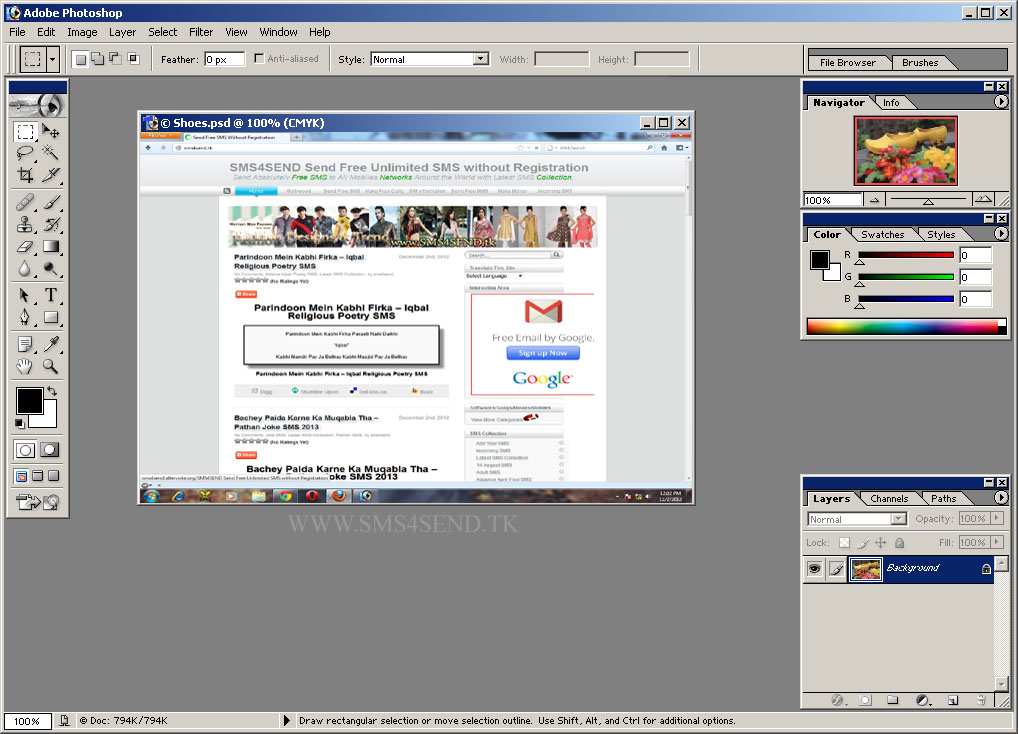
Task: Open the Color panel flyout menu
Action: click(1001, 234)
